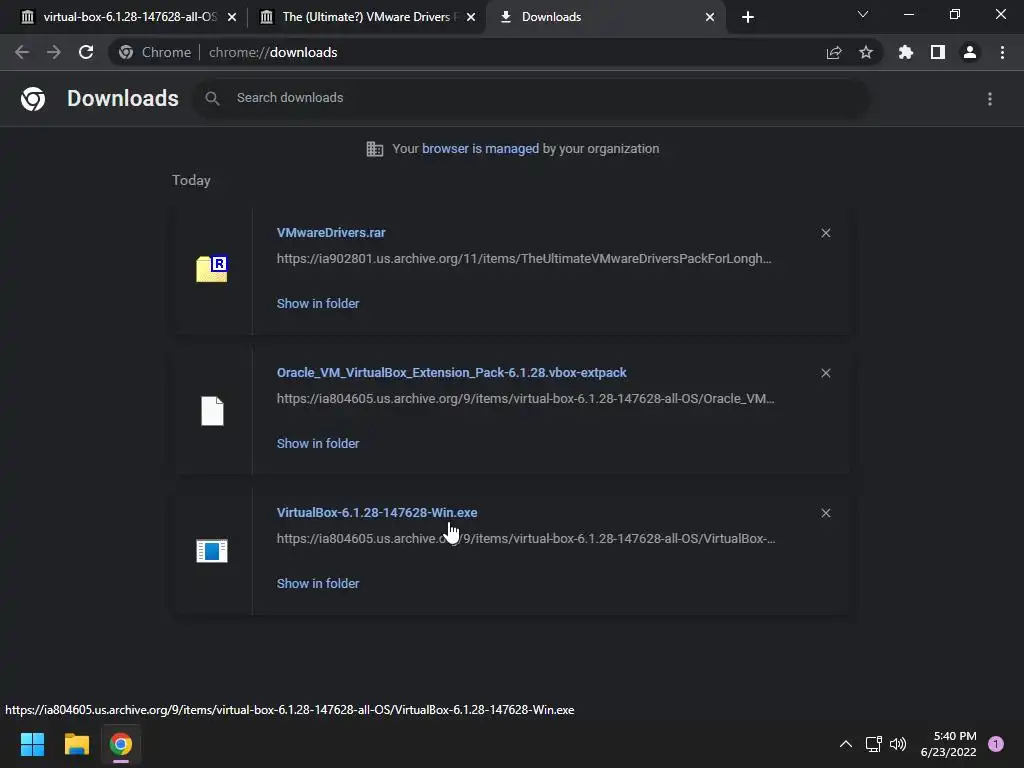Click the VMwareDrivers.rar source URL
This screenshot has height=768, width=1024.
click(x=524, y=259)
